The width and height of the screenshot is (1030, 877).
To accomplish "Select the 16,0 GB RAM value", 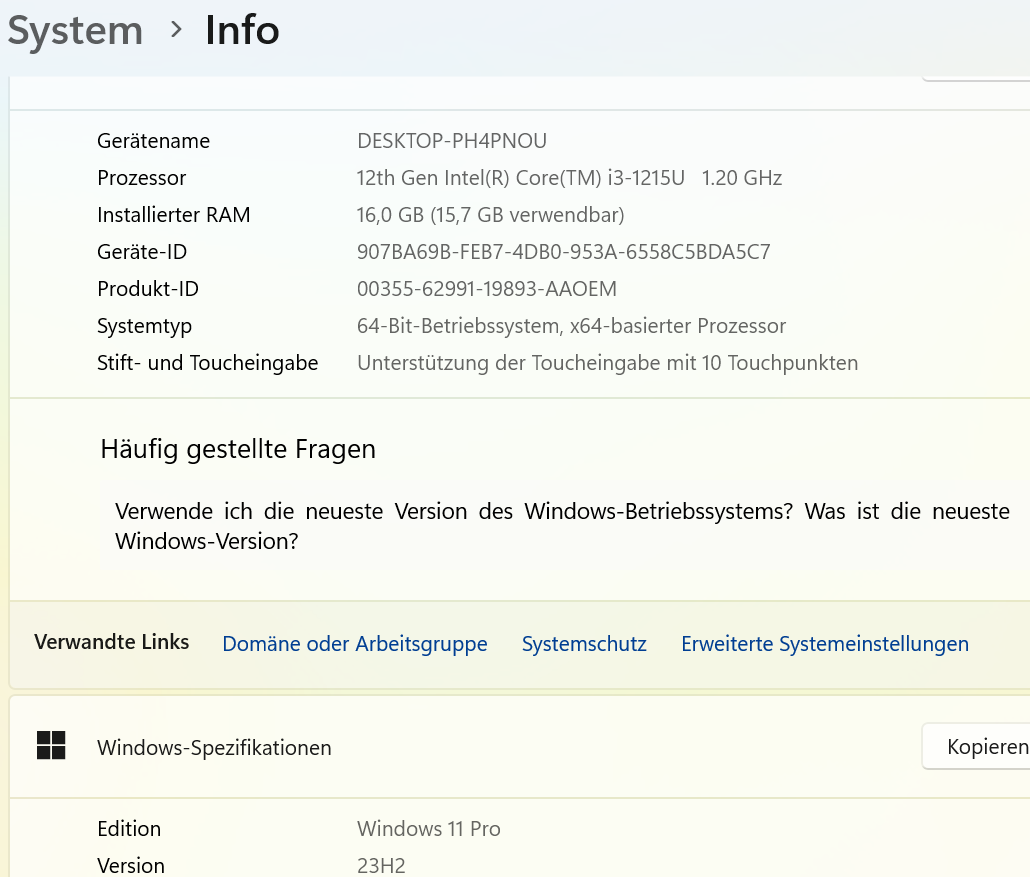I will (490, 215).
